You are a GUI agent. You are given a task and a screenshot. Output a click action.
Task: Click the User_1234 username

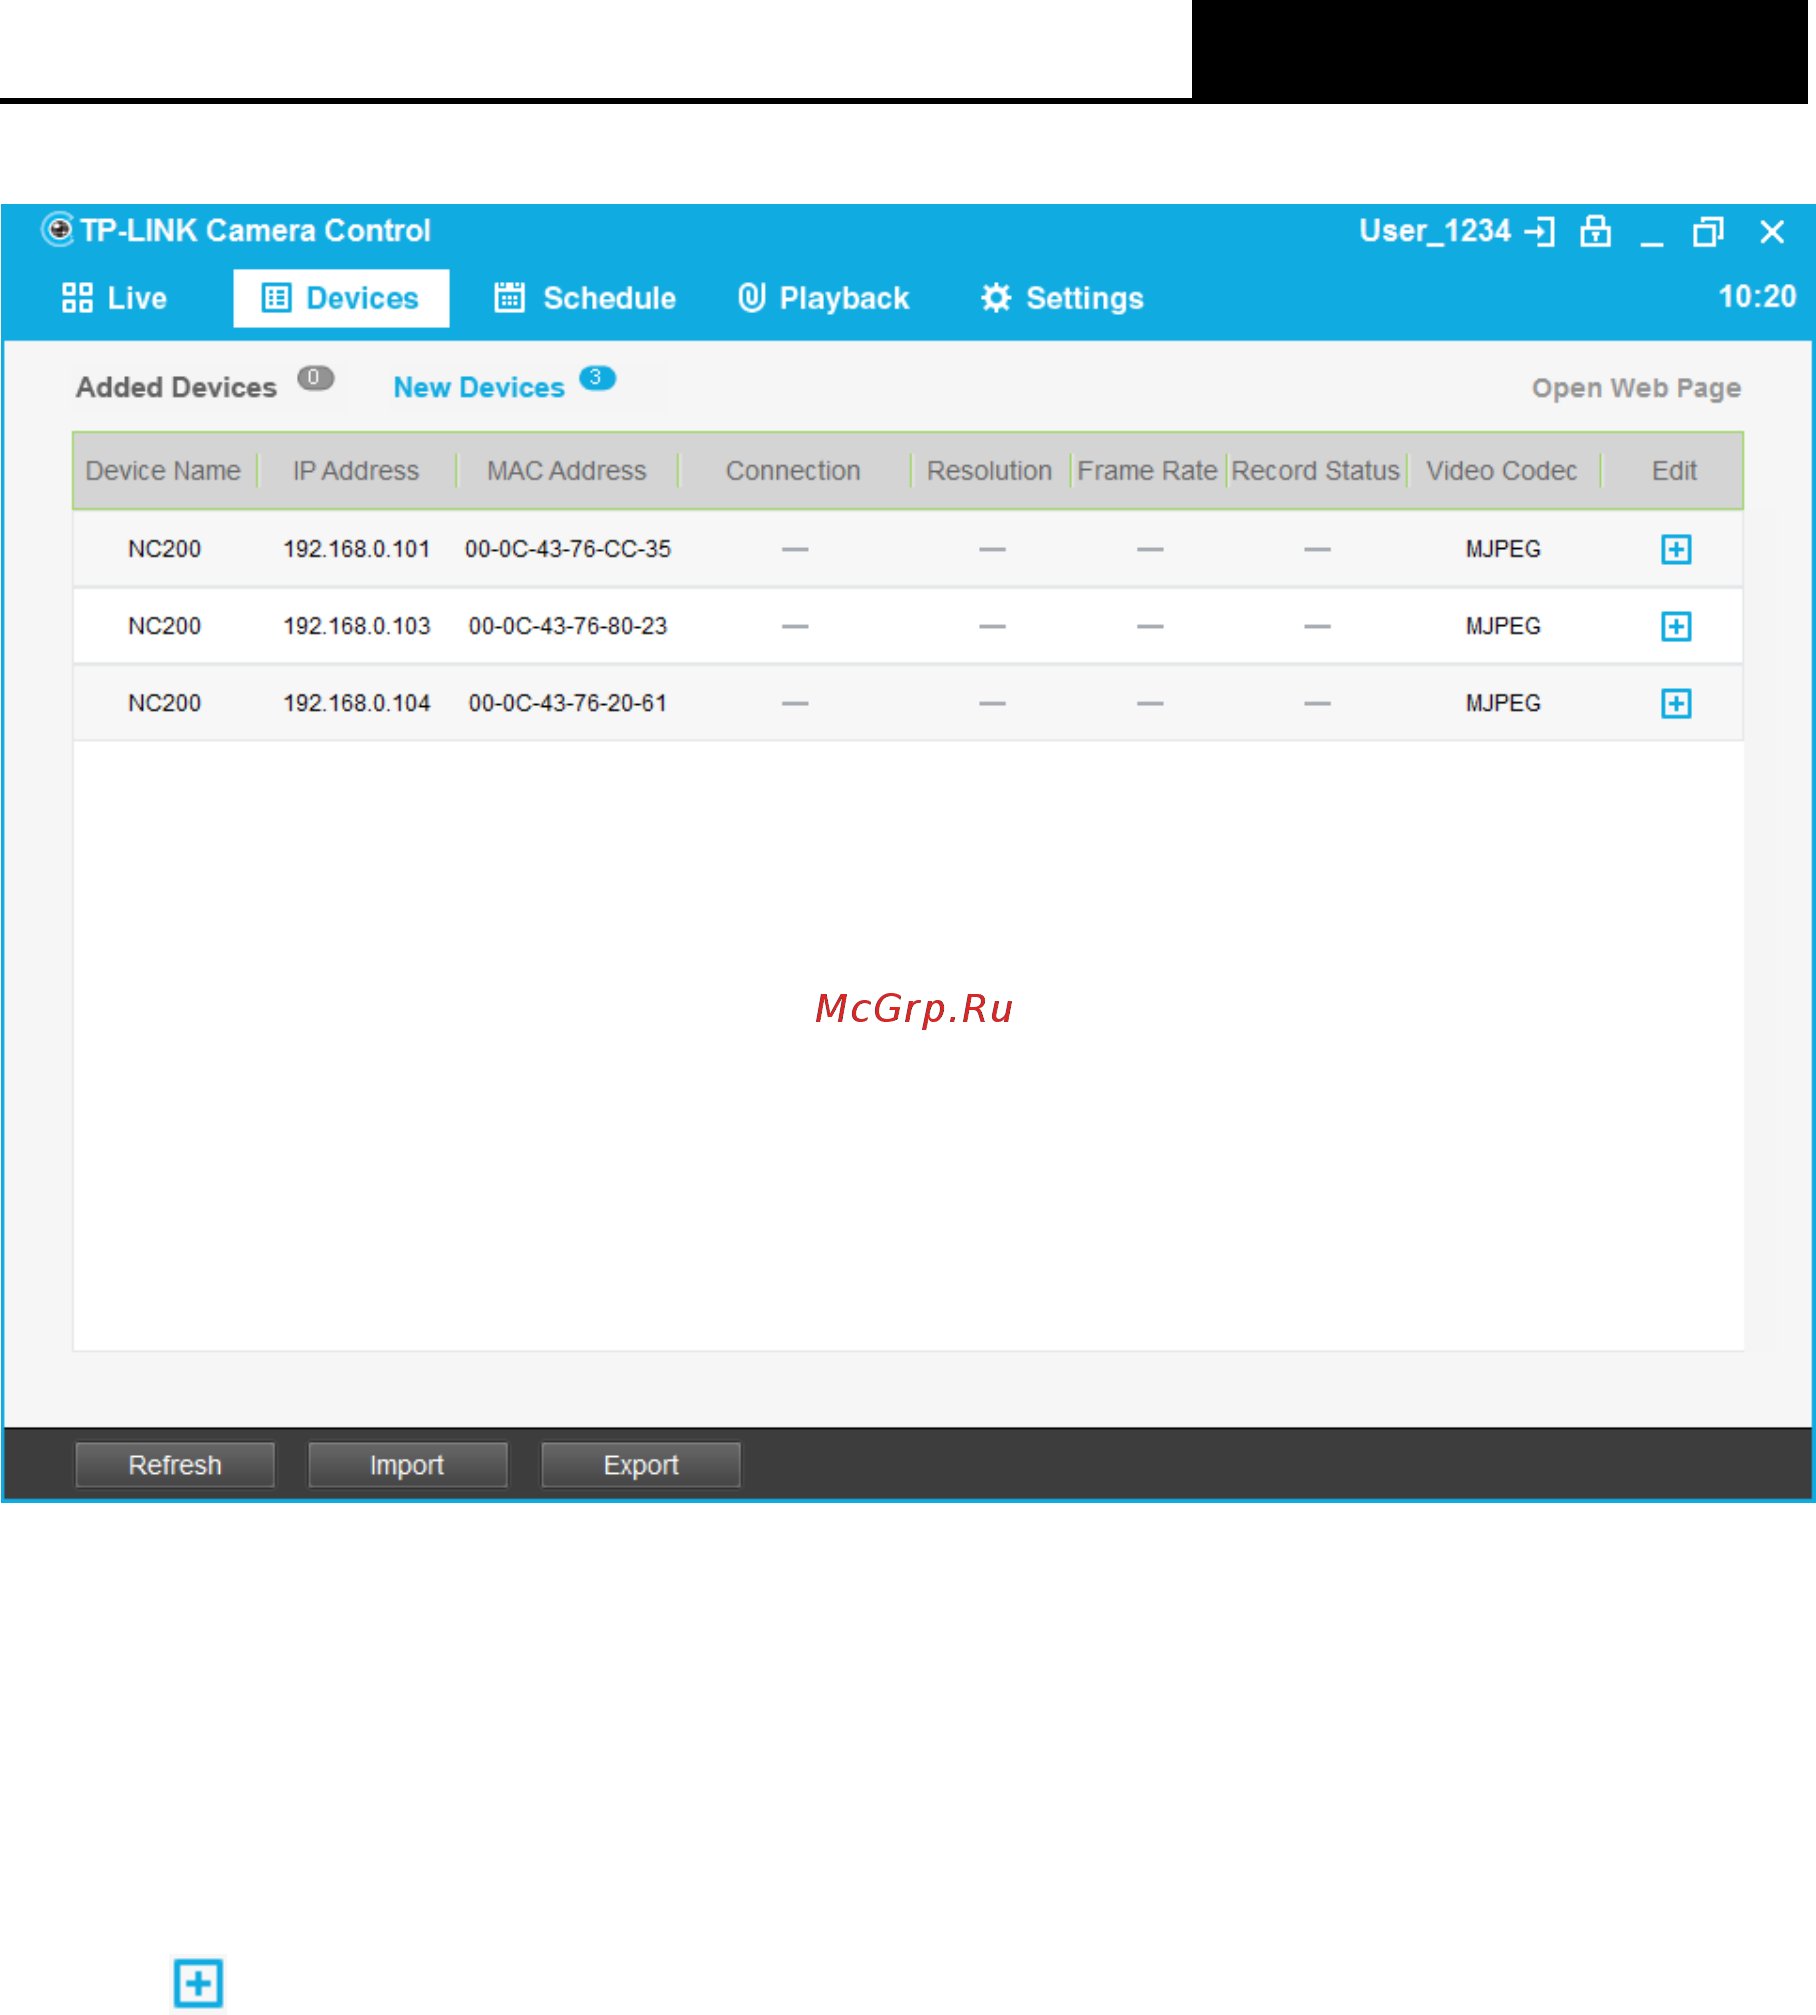pos(1435,231)
